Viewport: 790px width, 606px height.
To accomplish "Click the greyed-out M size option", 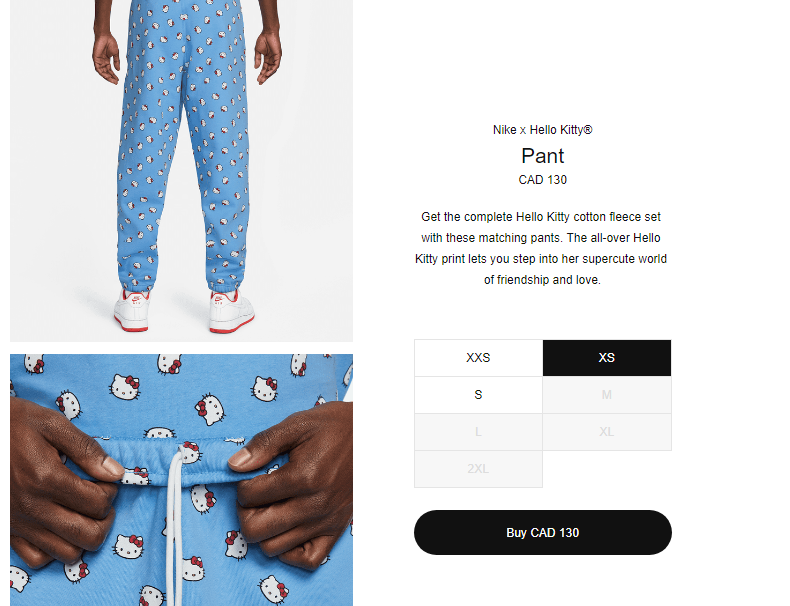I will (x=607, y=395).
